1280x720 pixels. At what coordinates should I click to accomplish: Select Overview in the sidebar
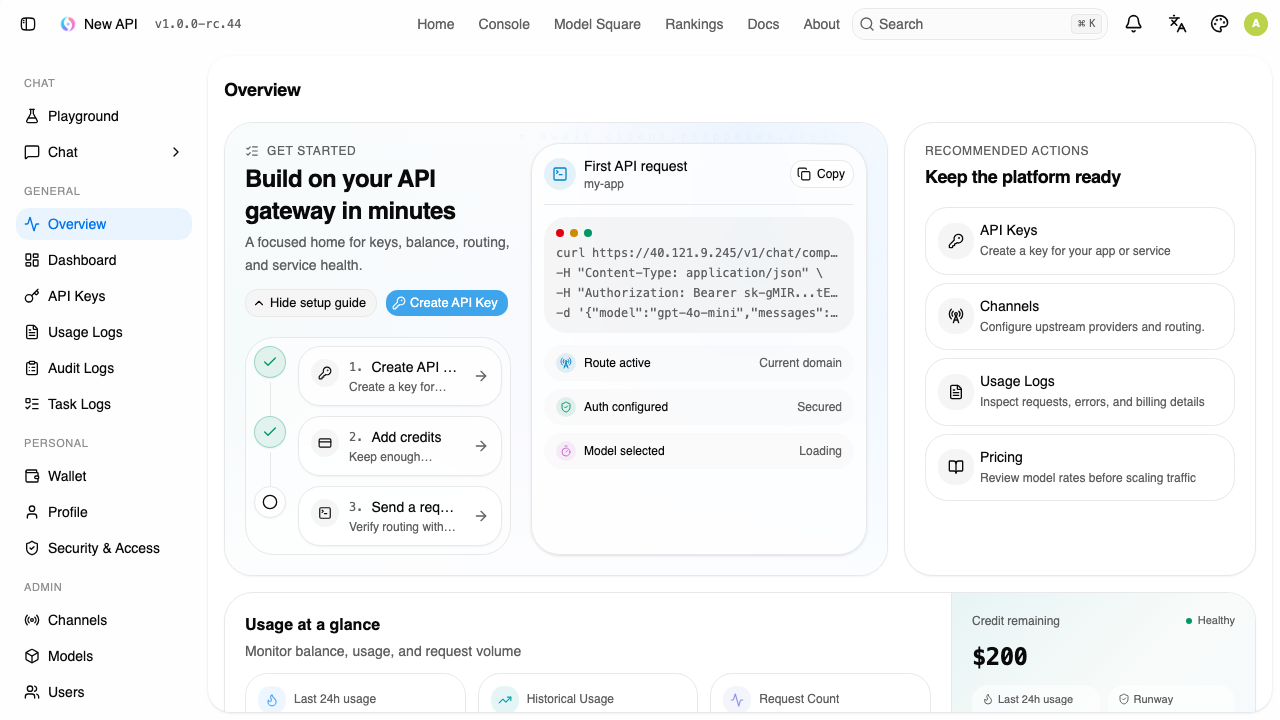(x=104, y=224)
